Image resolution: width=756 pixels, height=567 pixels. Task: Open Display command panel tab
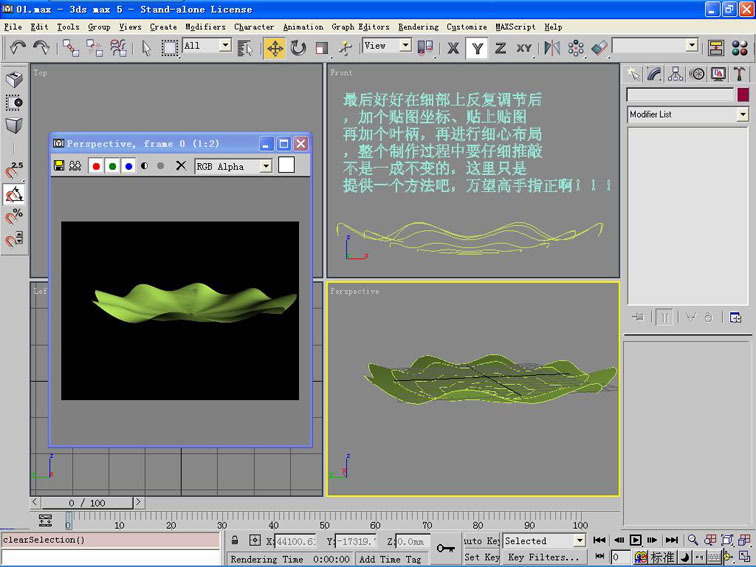point(718,74)
